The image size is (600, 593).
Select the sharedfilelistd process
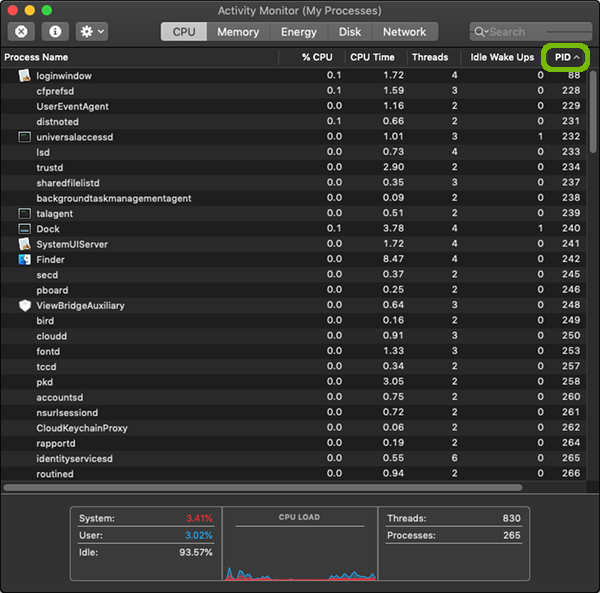[x=293, y=183]
